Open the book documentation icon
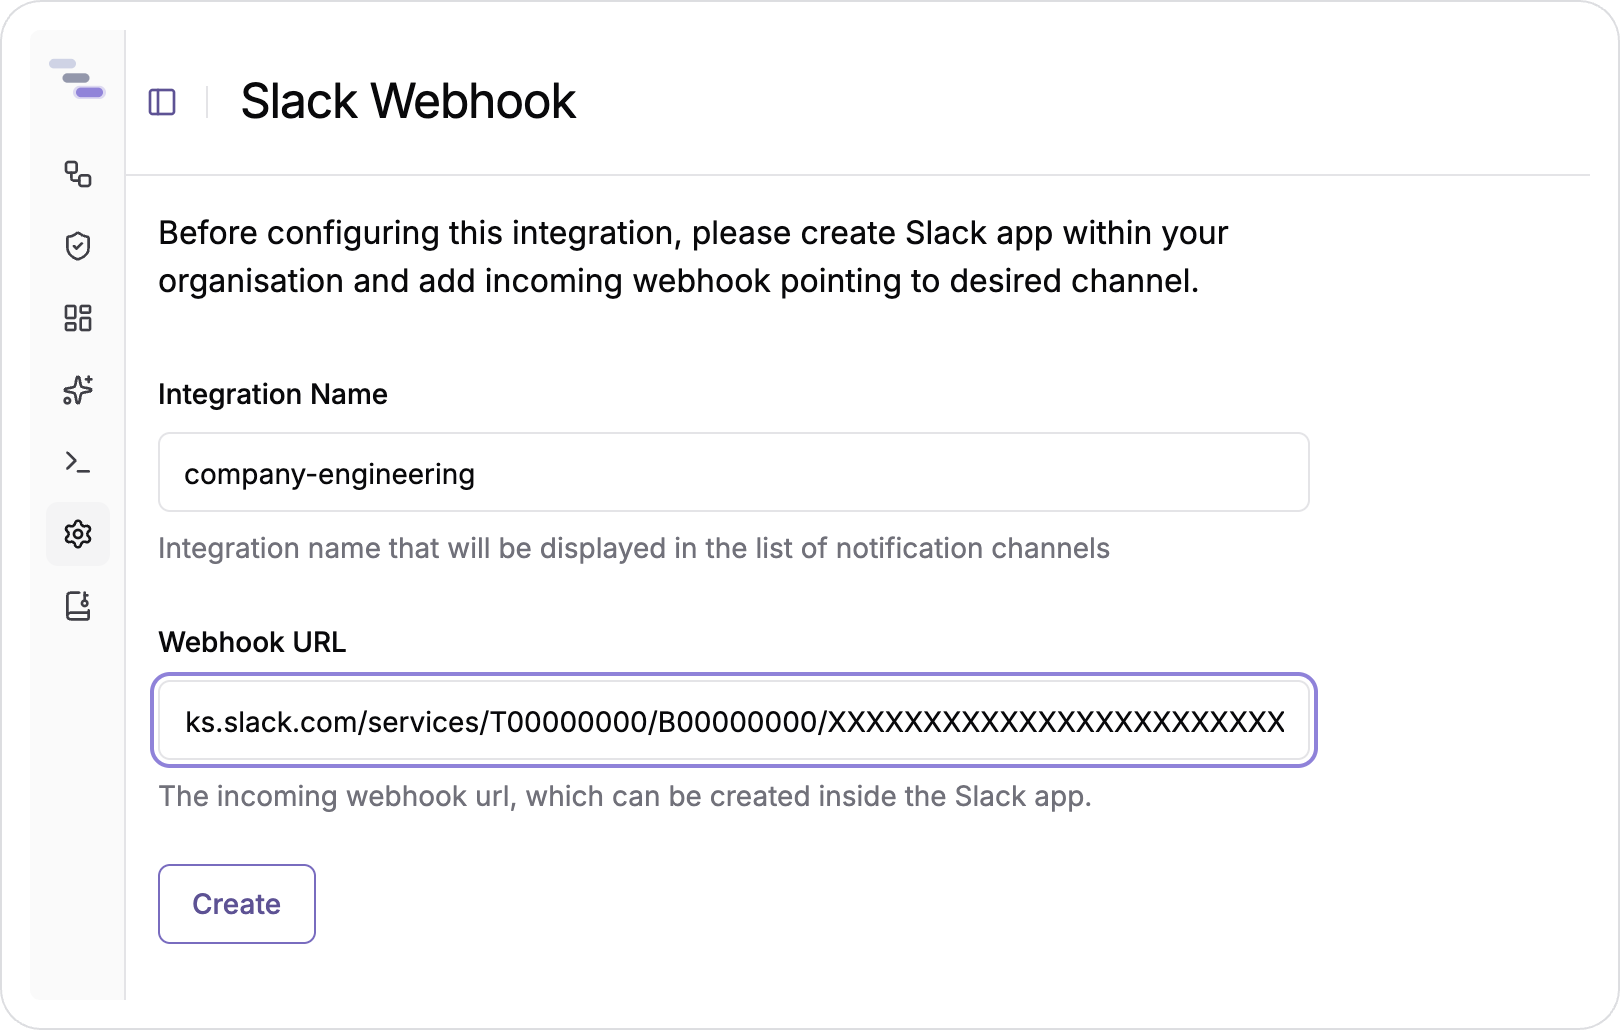The image size is (1620, 1030). click(78, 606)
